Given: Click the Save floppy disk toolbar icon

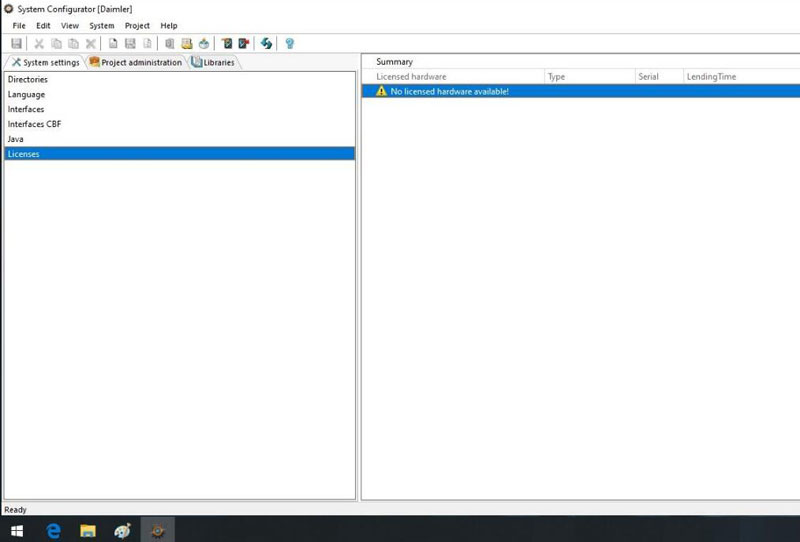Looking at the screenshot, I should pos(16,43).
